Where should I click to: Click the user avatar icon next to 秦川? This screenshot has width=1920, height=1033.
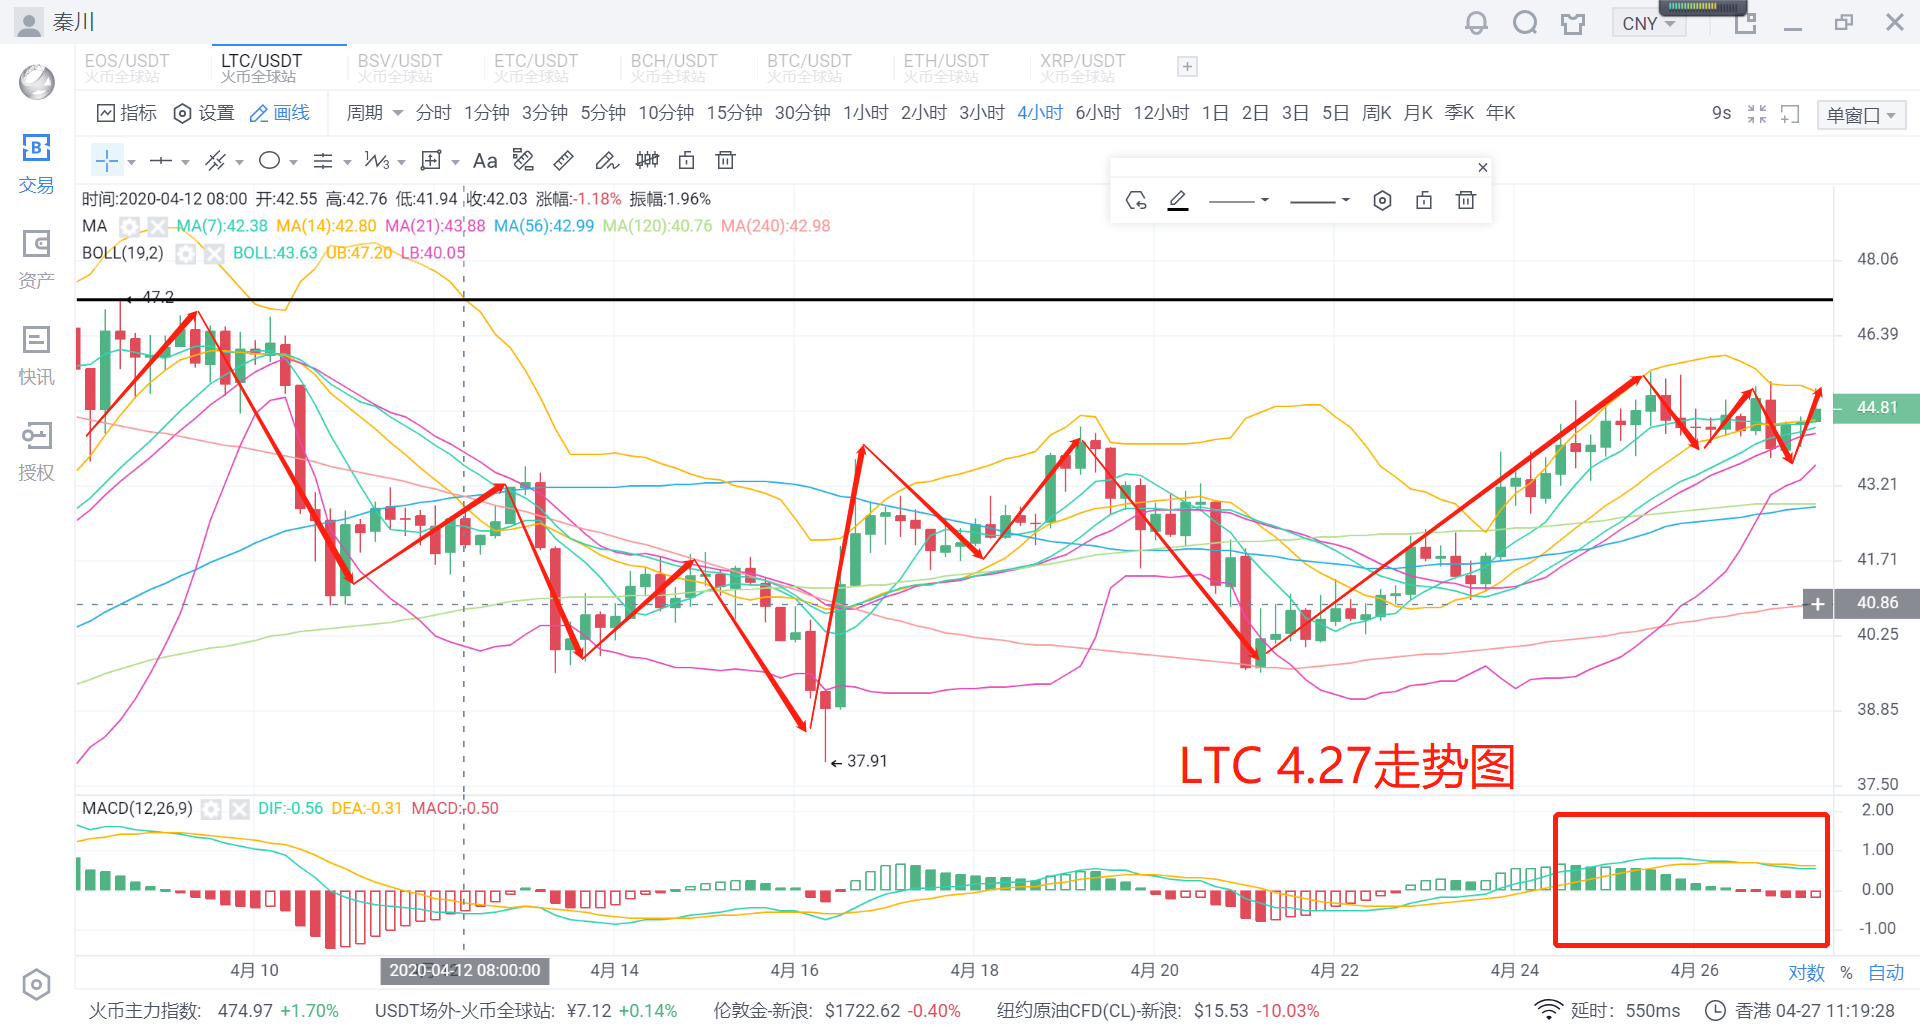click(29, 22)
